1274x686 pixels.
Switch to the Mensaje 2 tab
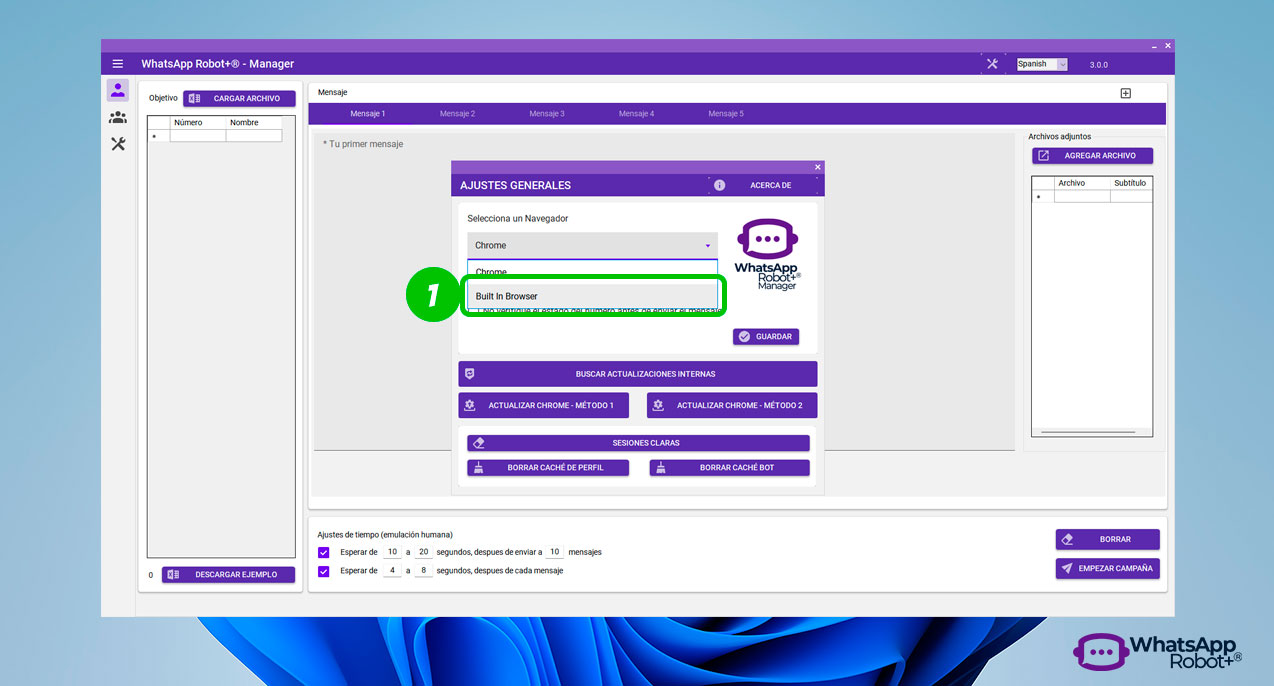pyautogui.click(x=457, y=114)
